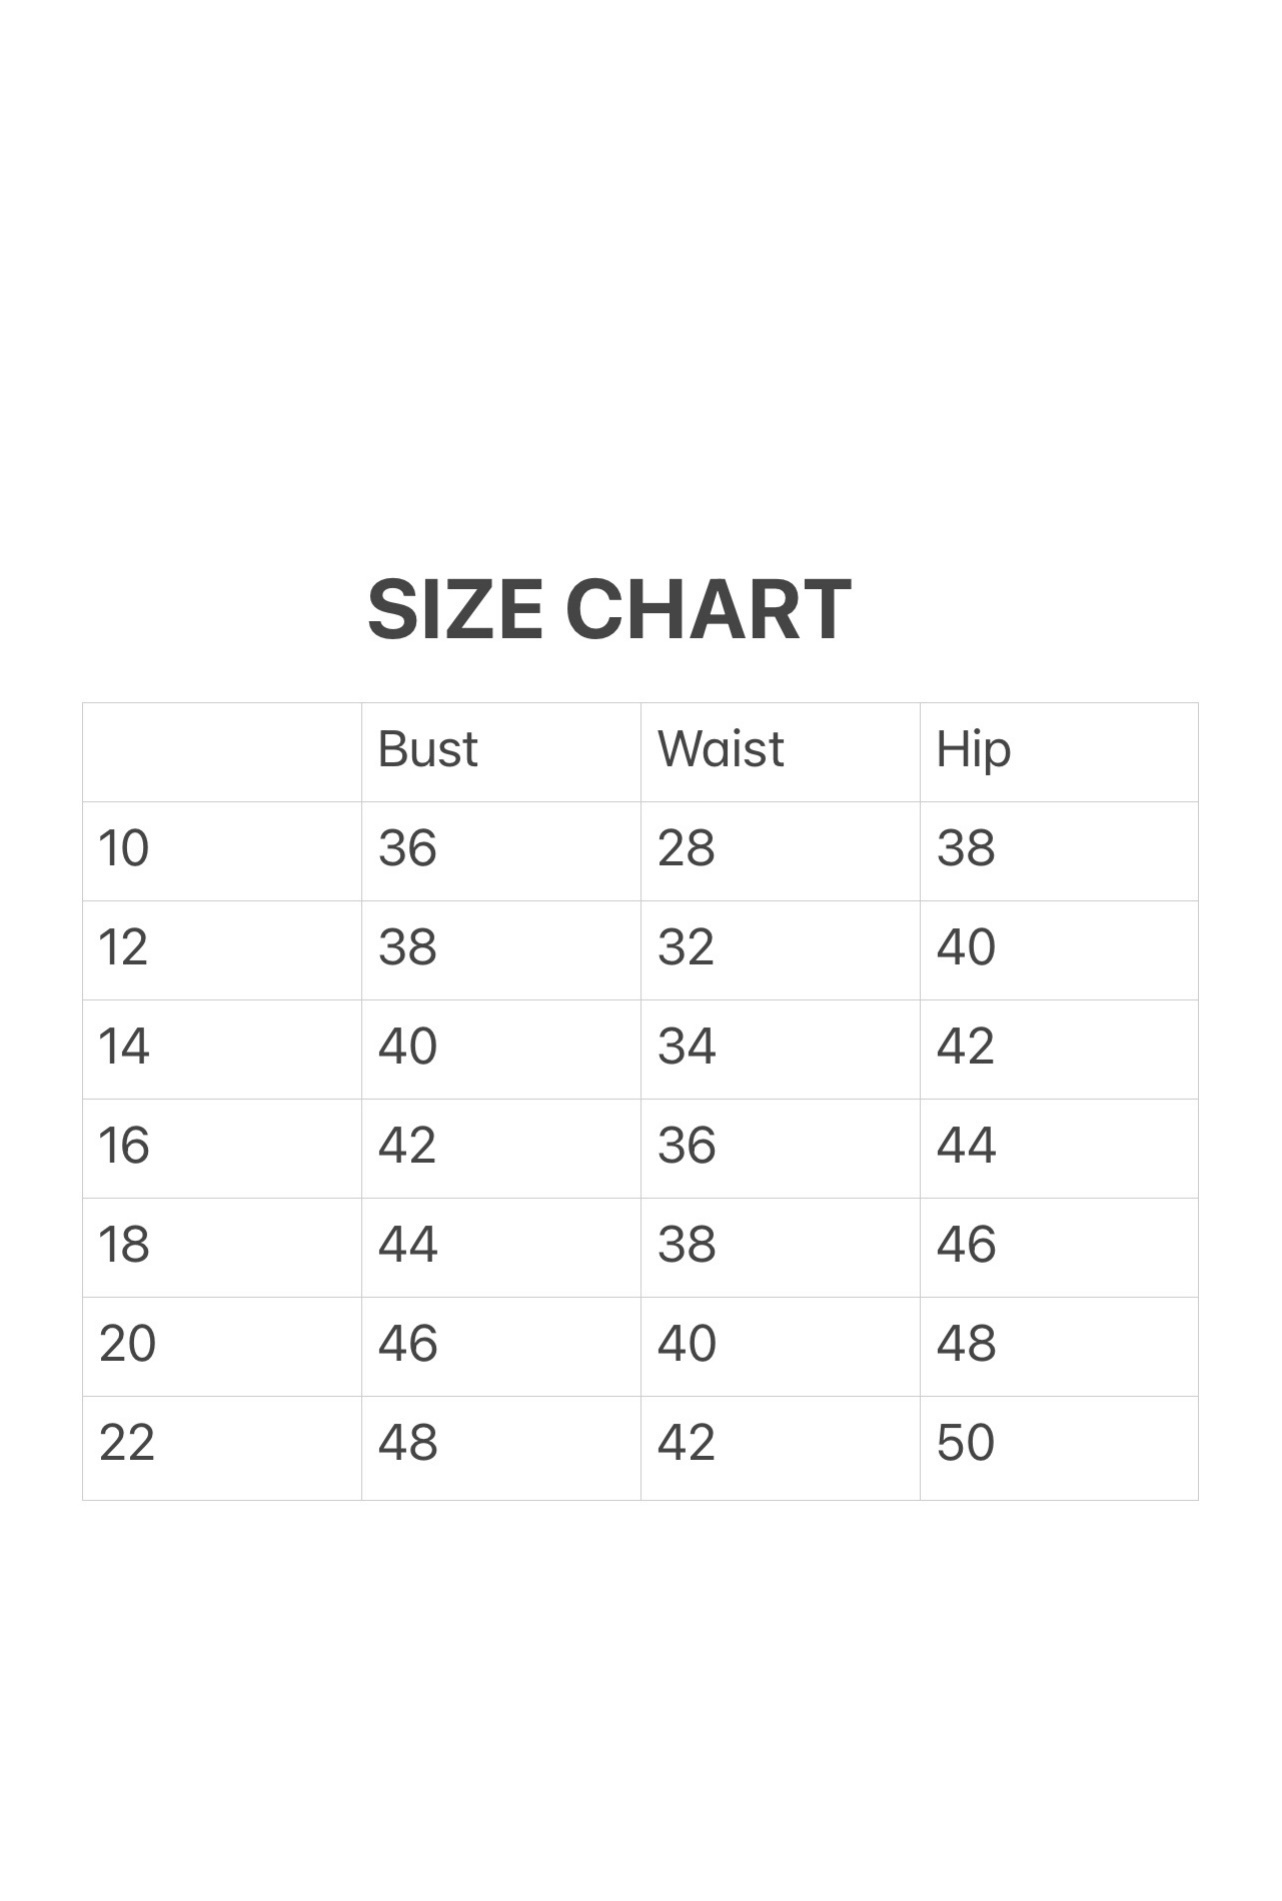
Task: Click the size 12 row label
Action: 123,947
